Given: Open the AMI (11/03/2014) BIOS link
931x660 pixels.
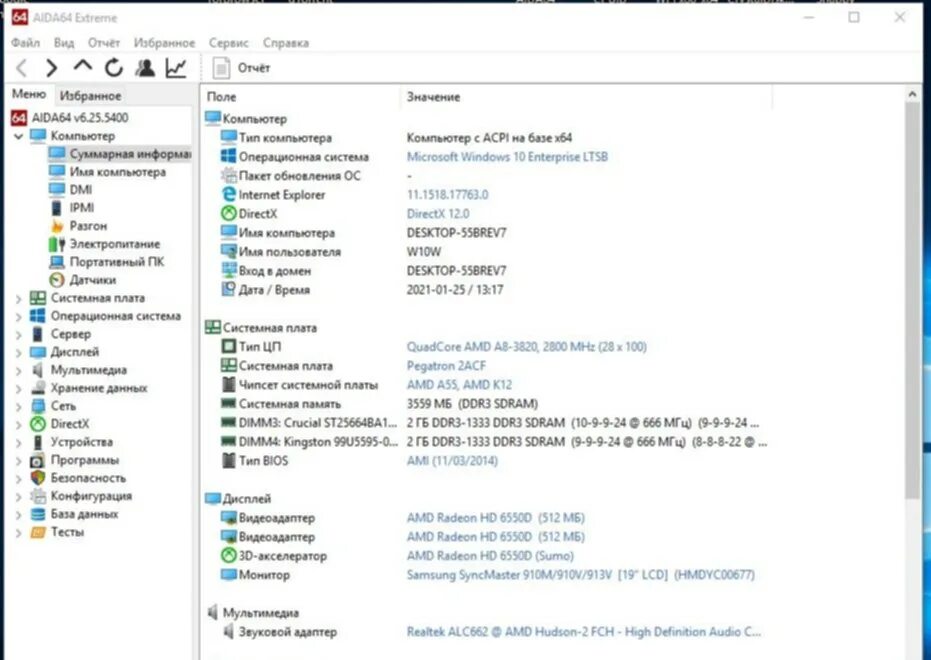Looking at the screenshot, I should 452,461.
